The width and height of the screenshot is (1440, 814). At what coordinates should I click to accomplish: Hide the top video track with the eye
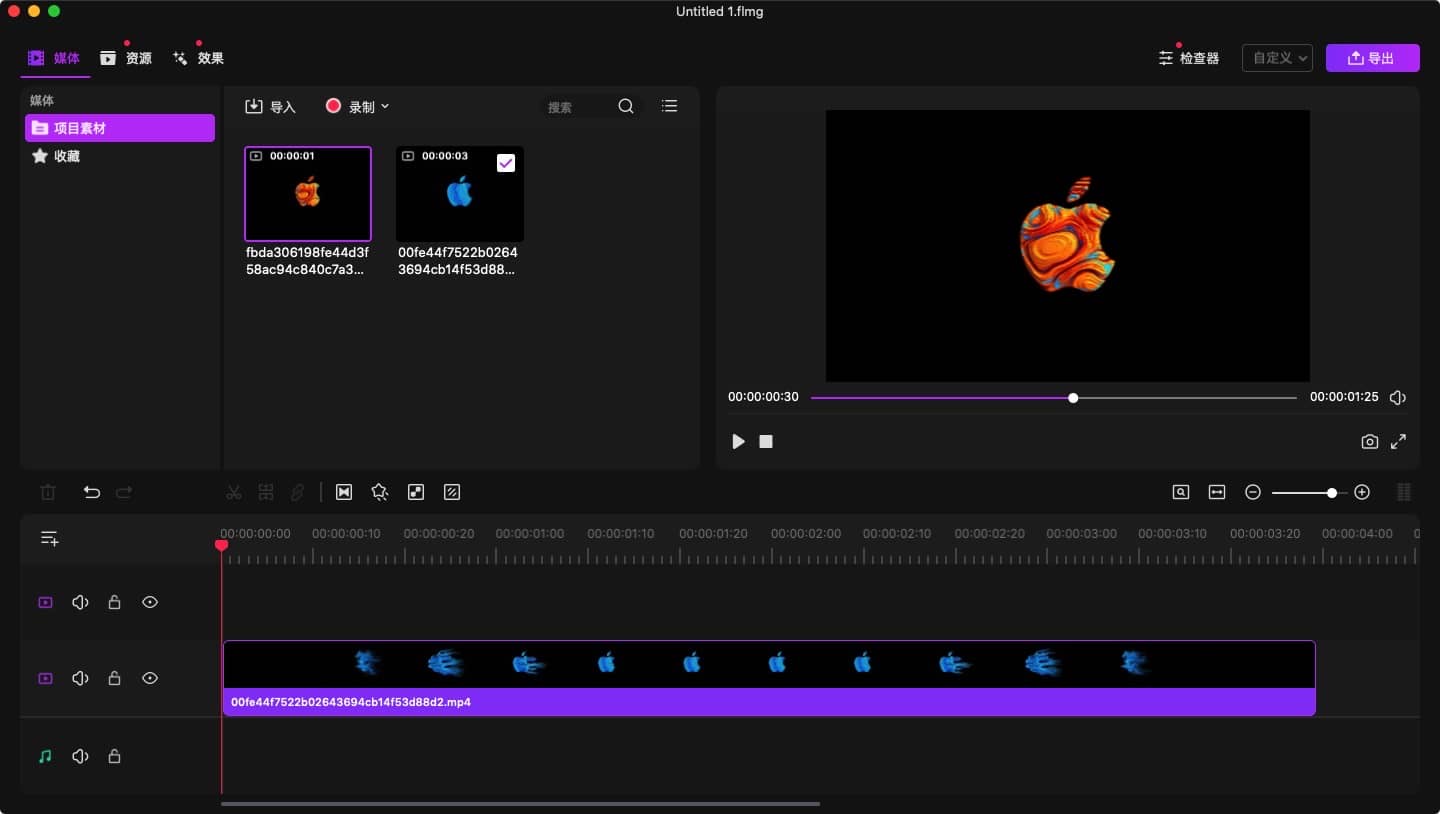pos(150,602)
